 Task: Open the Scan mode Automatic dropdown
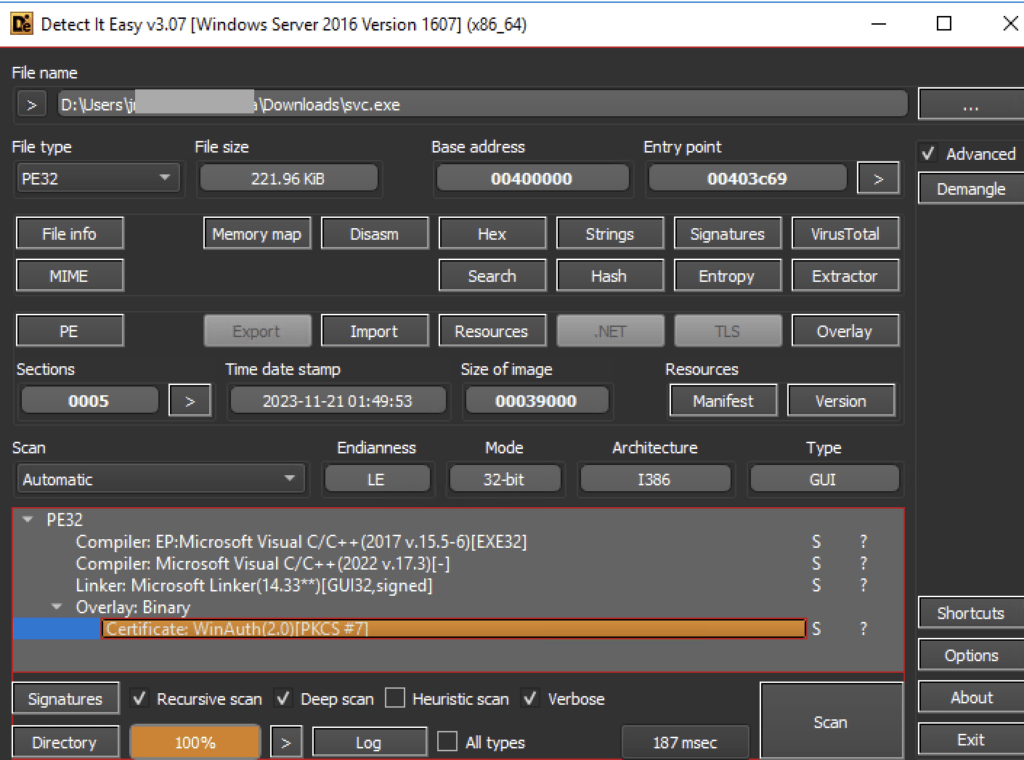tap(160, 479)
